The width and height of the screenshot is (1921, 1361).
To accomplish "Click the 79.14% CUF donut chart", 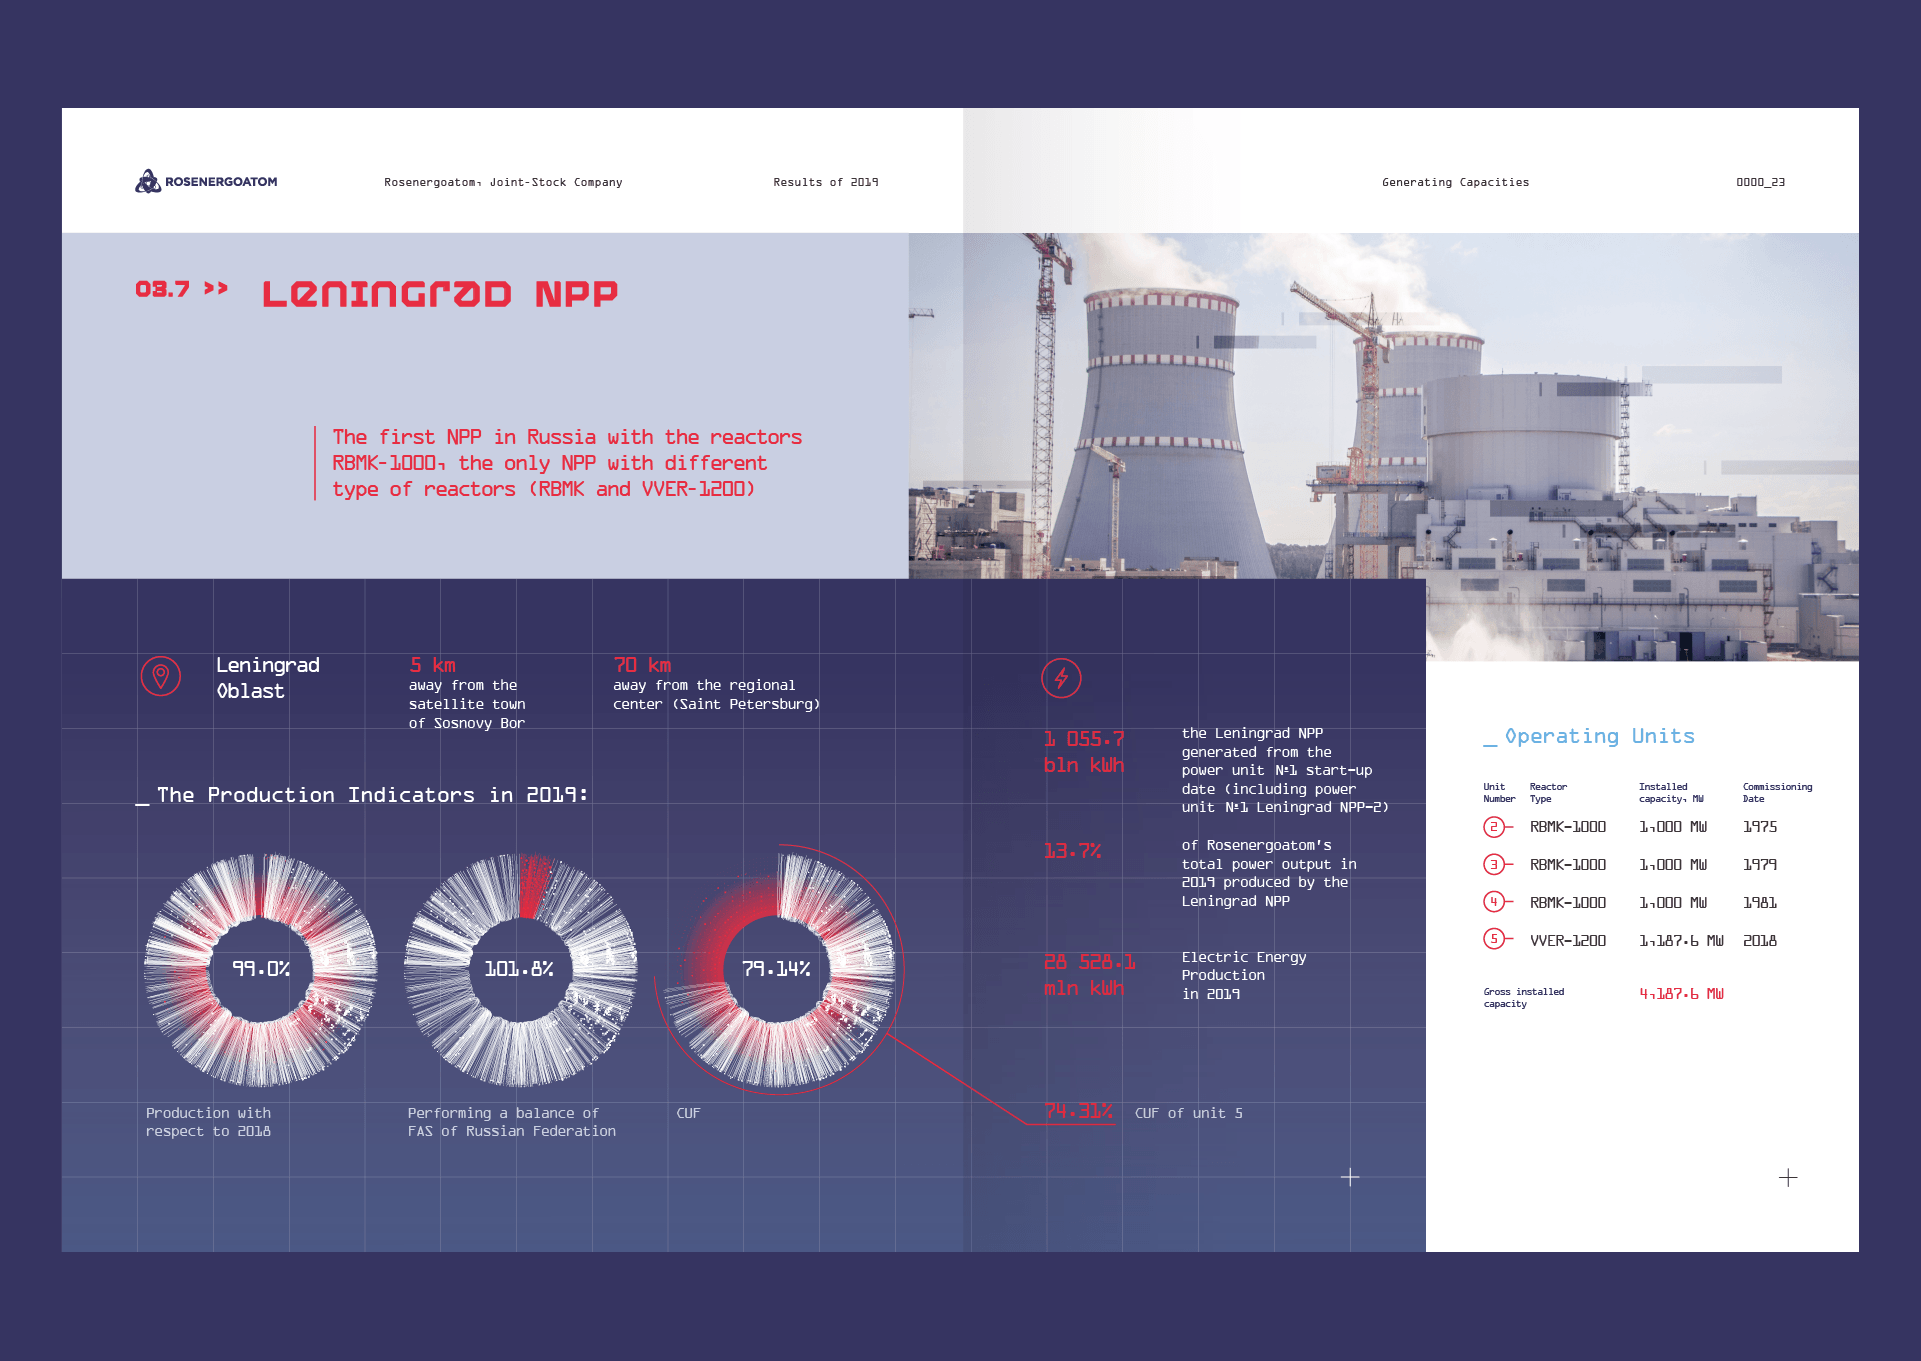I will tap(776, 969).
